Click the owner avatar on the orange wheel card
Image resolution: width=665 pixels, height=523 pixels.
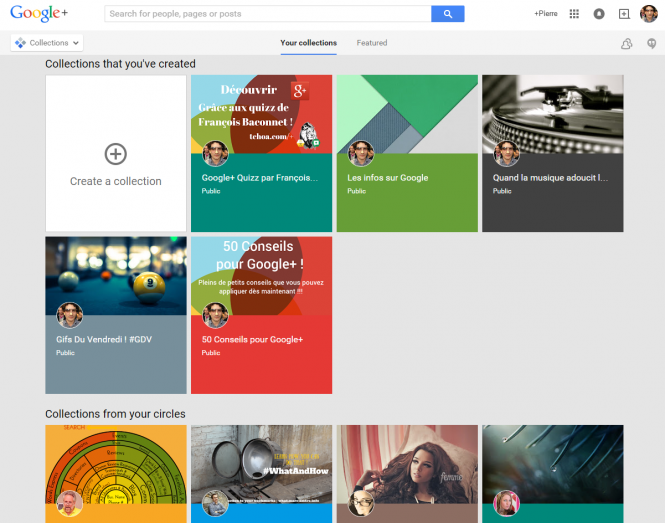70,503
